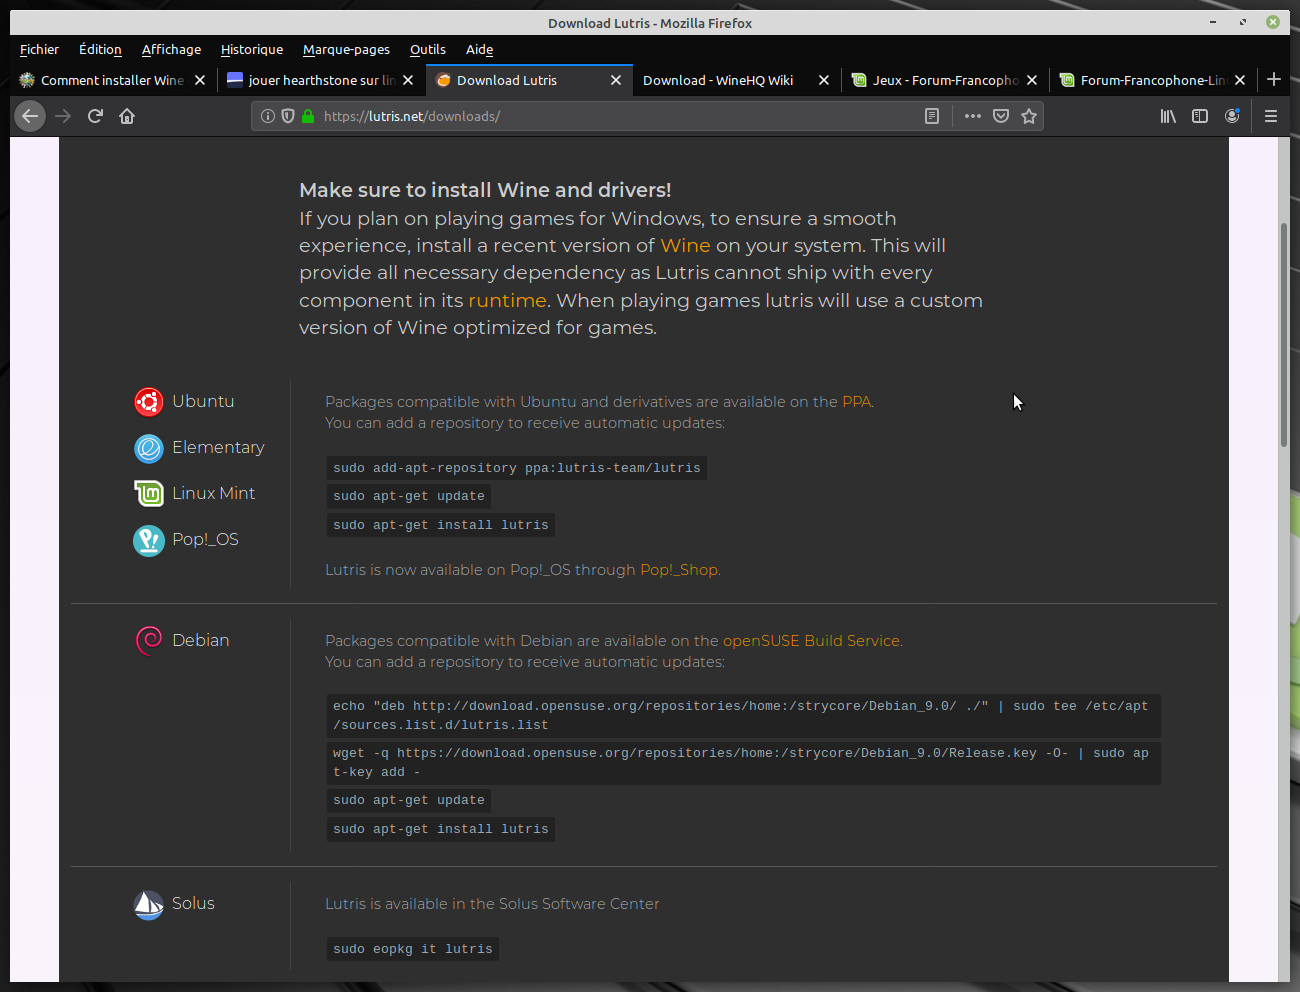Click the tracking protection shield icon
Image resolution: width=1300 pixels, height=992 pixels.
point(288,116)
